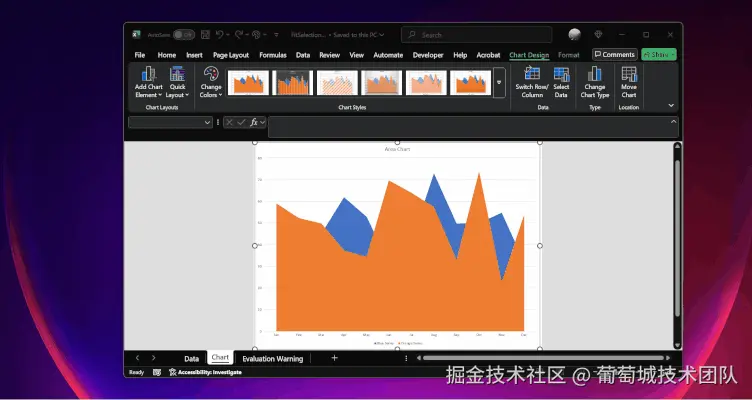Open the Name Box dropdown

(207, 122)
